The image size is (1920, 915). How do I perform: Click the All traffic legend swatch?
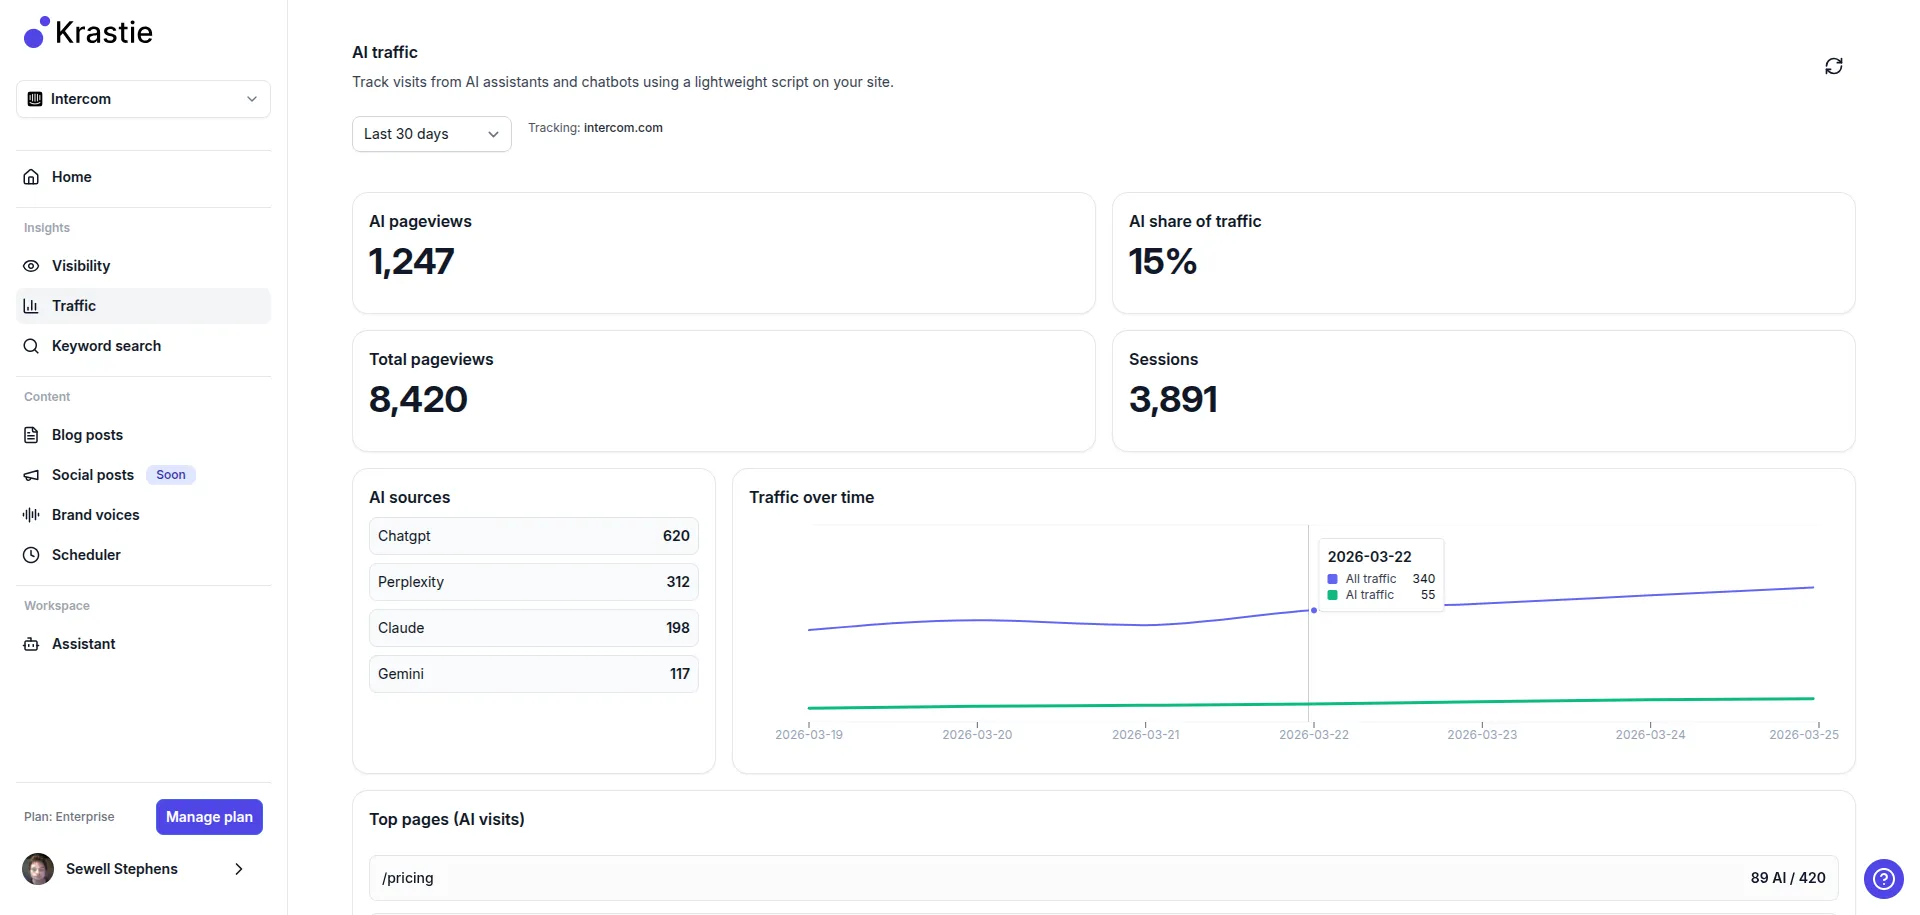(1332, 579)
